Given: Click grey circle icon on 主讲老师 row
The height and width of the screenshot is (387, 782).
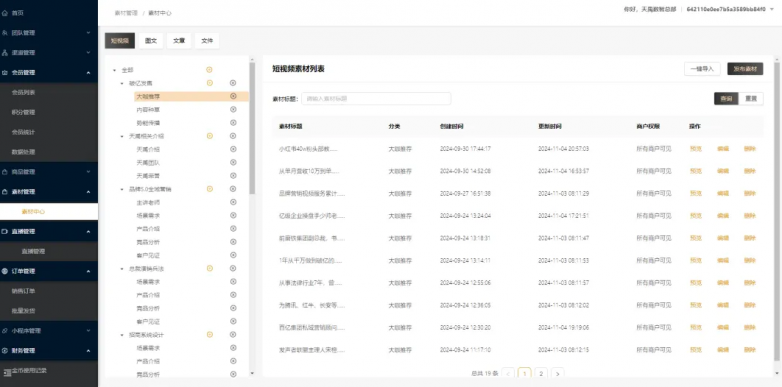Looking at the screenshot, I should click(x=233, y=202).
